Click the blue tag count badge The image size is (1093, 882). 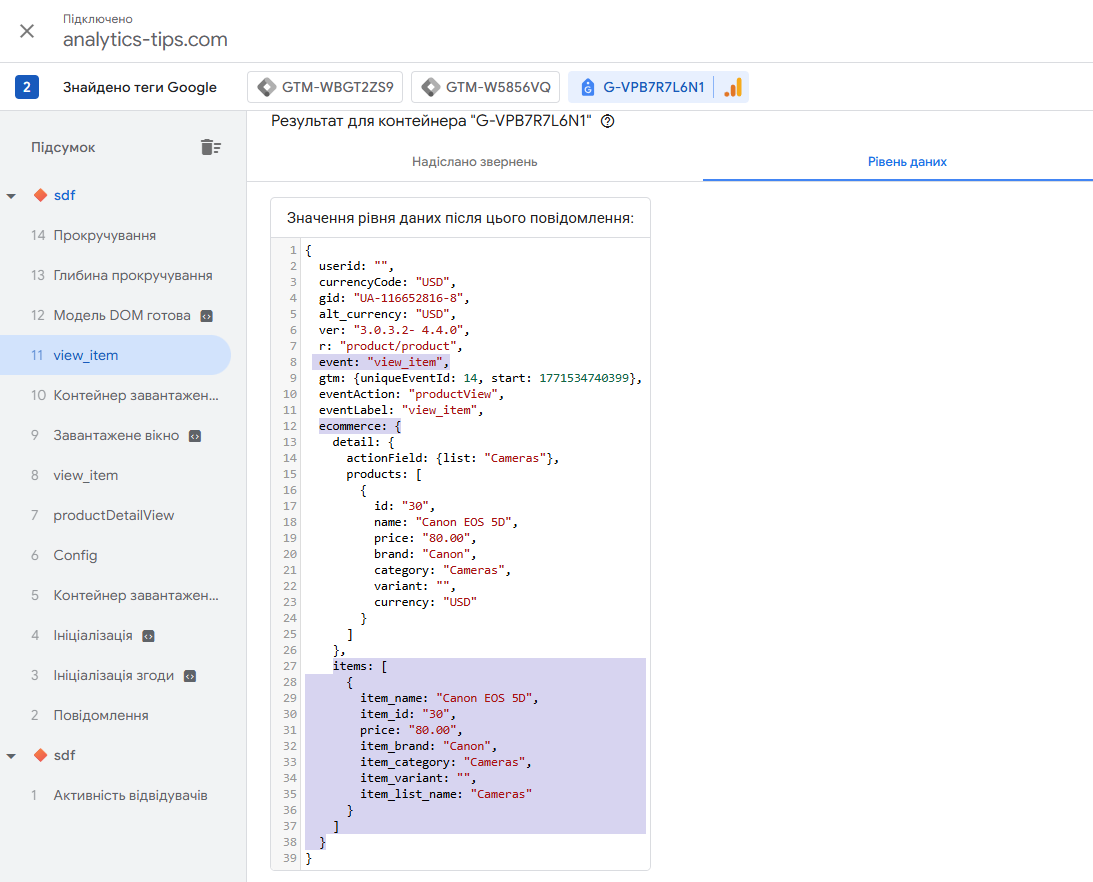pyautogui.click(x=27, y=87)
